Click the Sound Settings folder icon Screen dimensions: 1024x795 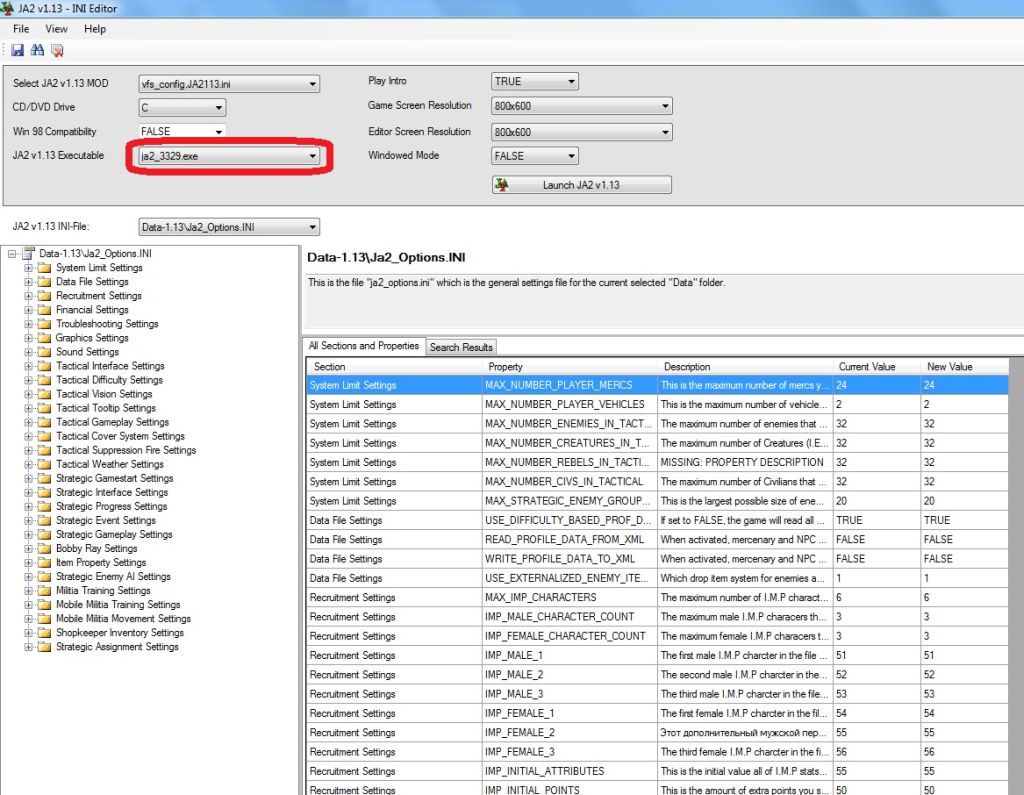point(44,352)
